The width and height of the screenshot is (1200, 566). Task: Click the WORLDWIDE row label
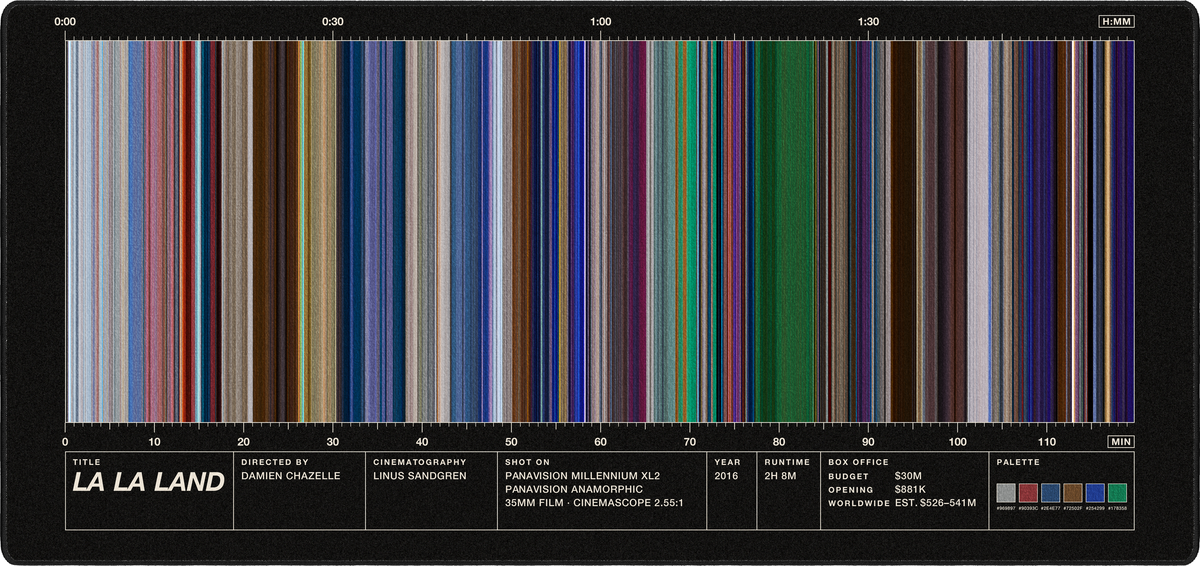coord(858,503)
